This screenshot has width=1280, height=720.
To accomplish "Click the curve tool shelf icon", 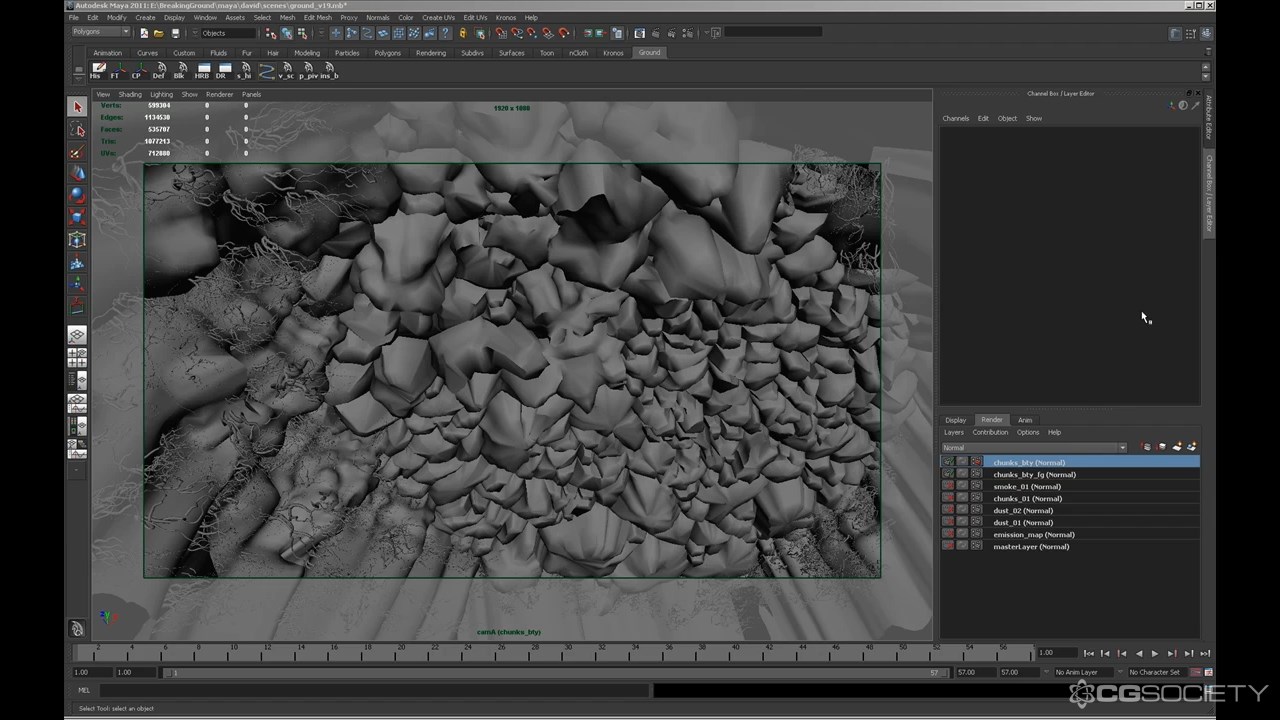I will coord(266,70).
